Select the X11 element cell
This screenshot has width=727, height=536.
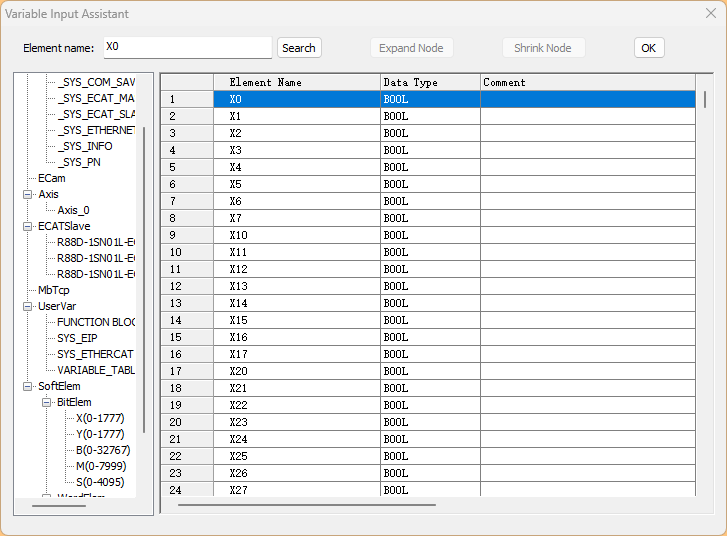[297, 252]
